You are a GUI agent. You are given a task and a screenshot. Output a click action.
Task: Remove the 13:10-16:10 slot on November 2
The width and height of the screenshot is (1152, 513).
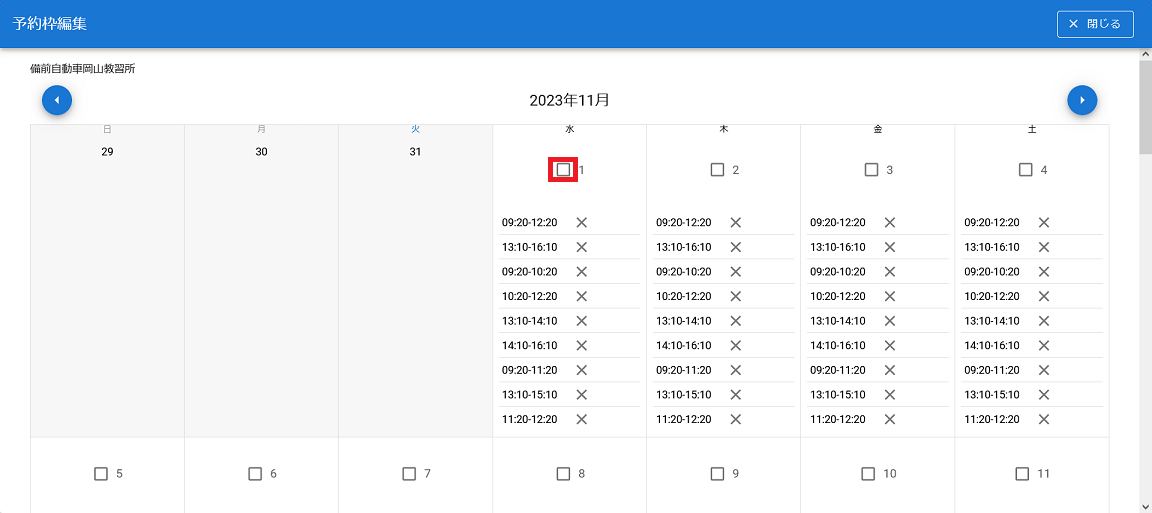[x=735, y=247]
